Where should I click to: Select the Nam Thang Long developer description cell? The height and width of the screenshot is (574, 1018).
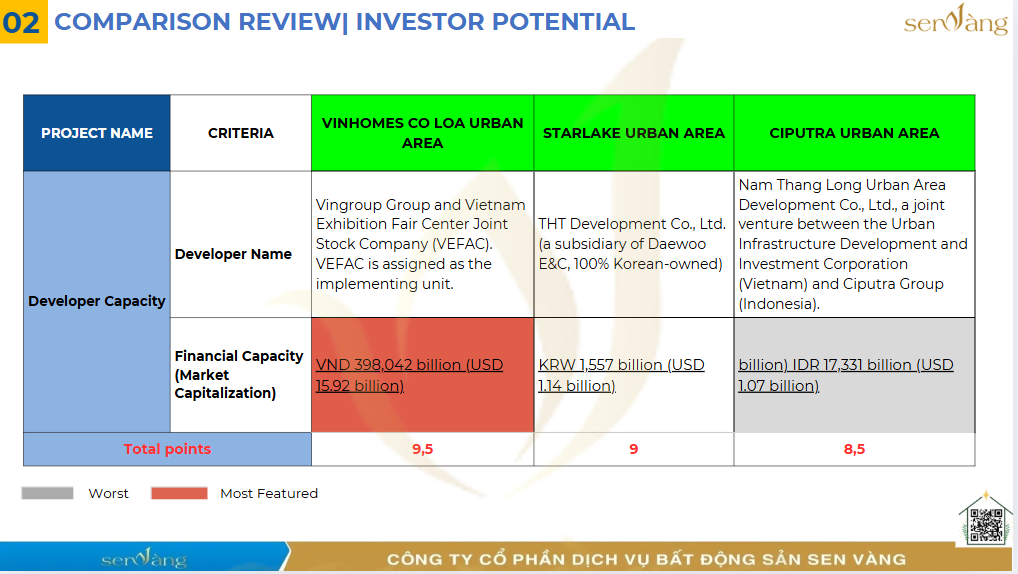[854, 244]
